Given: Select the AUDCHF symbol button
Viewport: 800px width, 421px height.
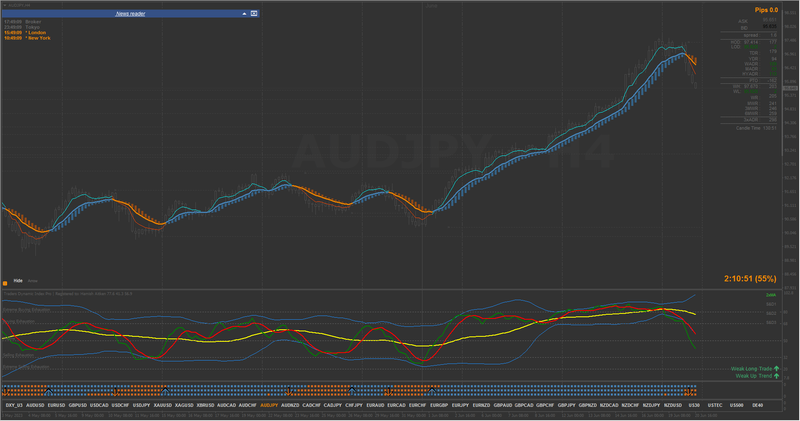Looking at the screenshot, I should (247, 405).
